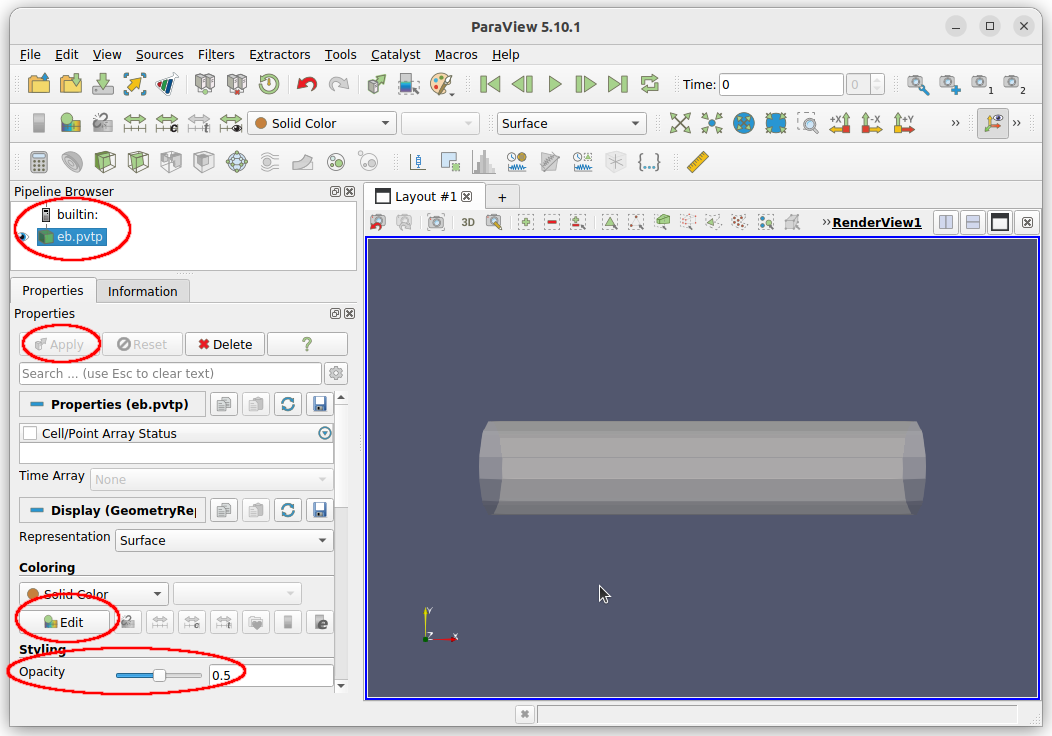Image resolution: width=1052 pixels, height=736 pixels.
Task: Set view direction to +X
Action: pyautogui.click(x=839, y=123)
